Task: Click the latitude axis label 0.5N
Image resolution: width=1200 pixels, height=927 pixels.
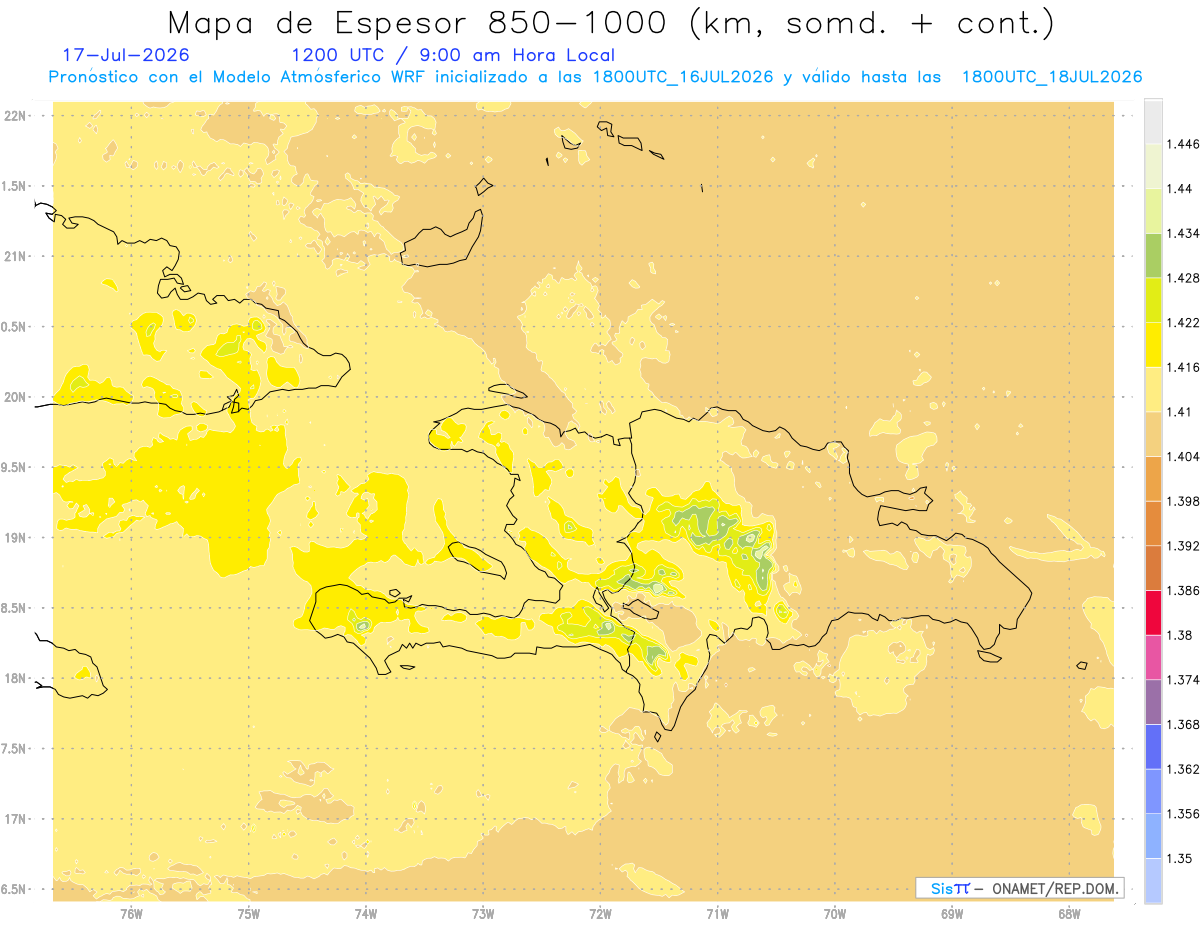Action: coord(14,327)
